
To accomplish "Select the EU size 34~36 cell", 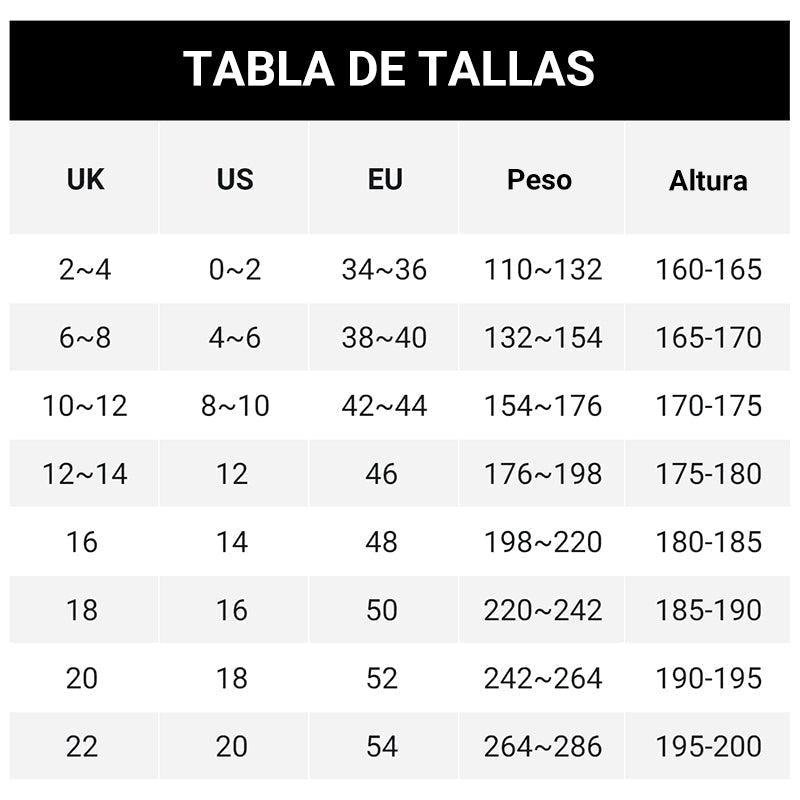I will [384, 269].
